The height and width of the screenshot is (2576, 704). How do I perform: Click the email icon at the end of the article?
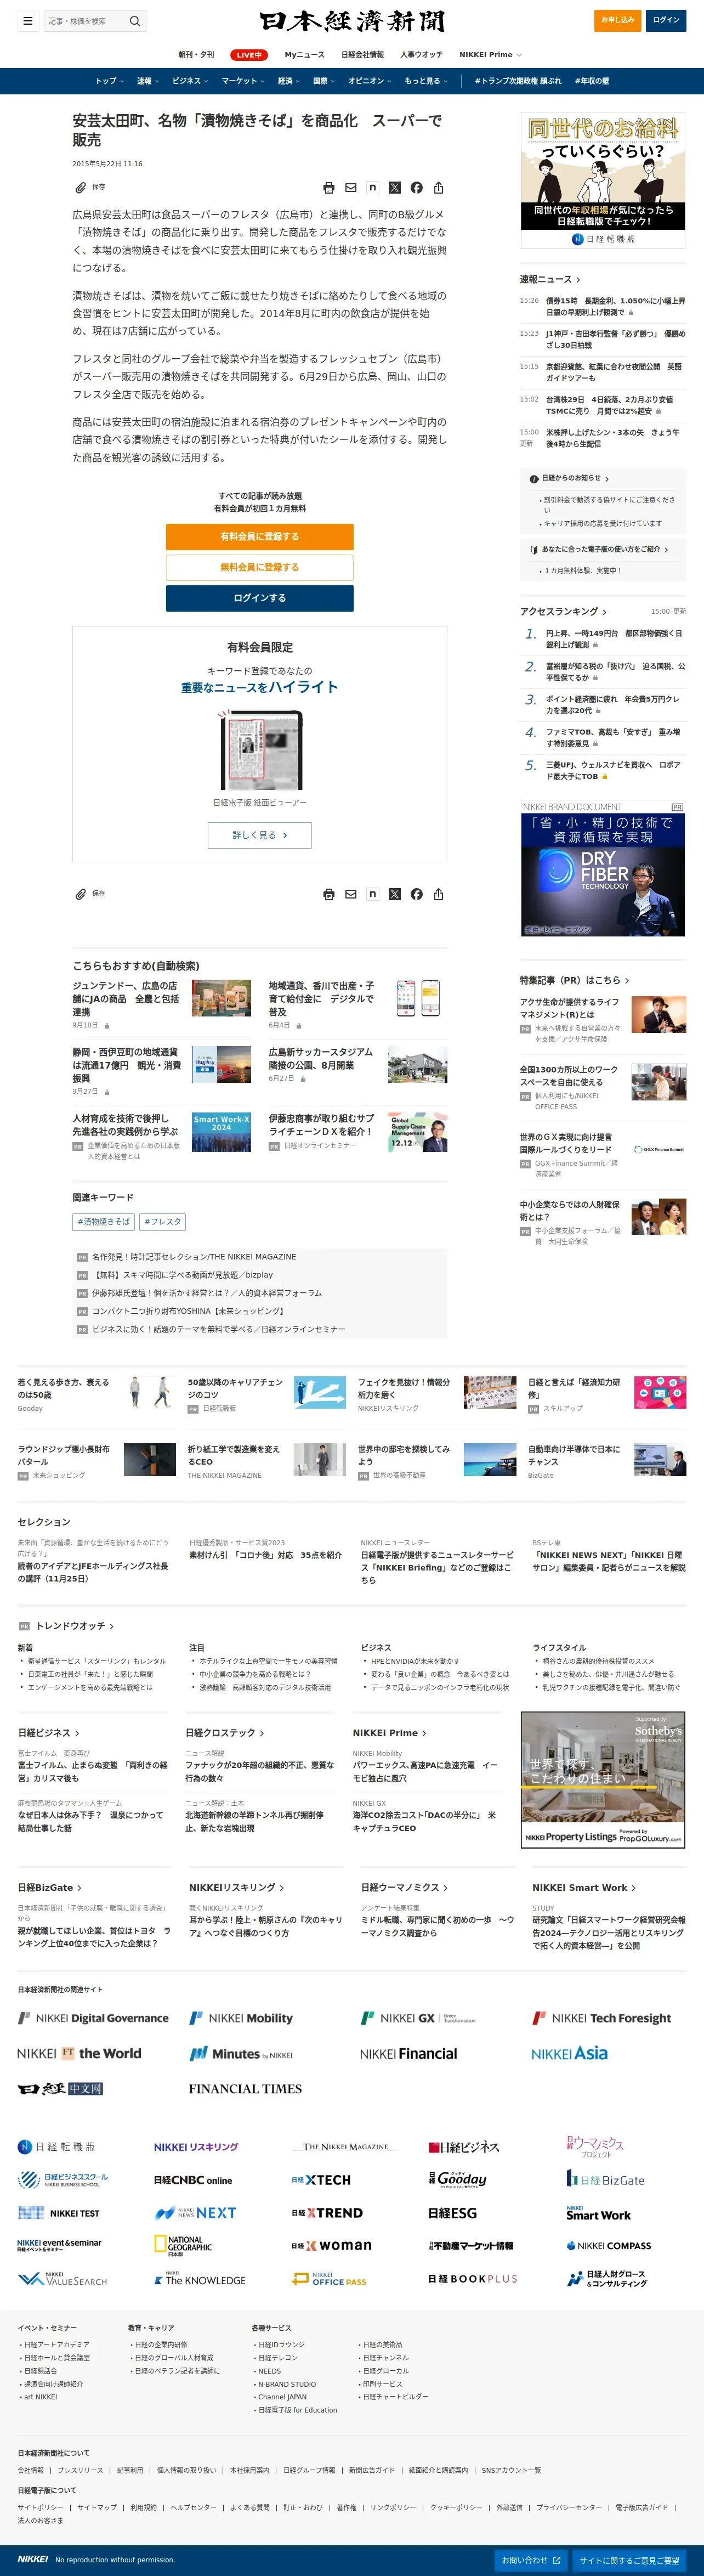(x=351, y=894)
